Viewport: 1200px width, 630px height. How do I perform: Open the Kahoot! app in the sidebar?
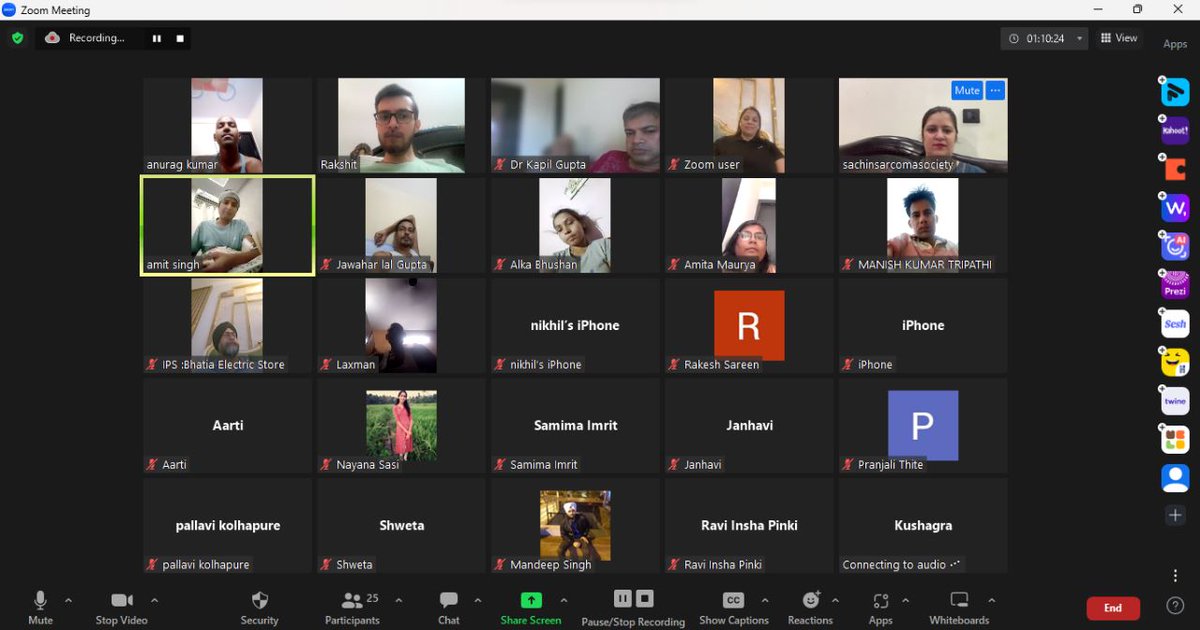pos(1175,131)
